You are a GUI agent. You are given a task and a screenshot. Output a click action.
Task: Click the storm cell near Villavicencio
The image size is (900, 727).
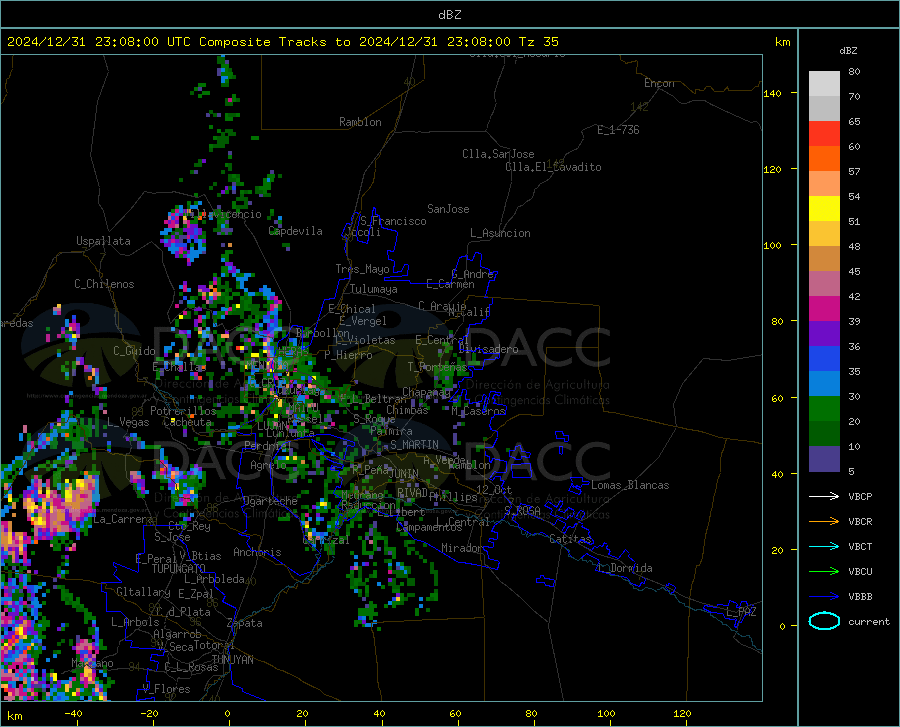183,232
